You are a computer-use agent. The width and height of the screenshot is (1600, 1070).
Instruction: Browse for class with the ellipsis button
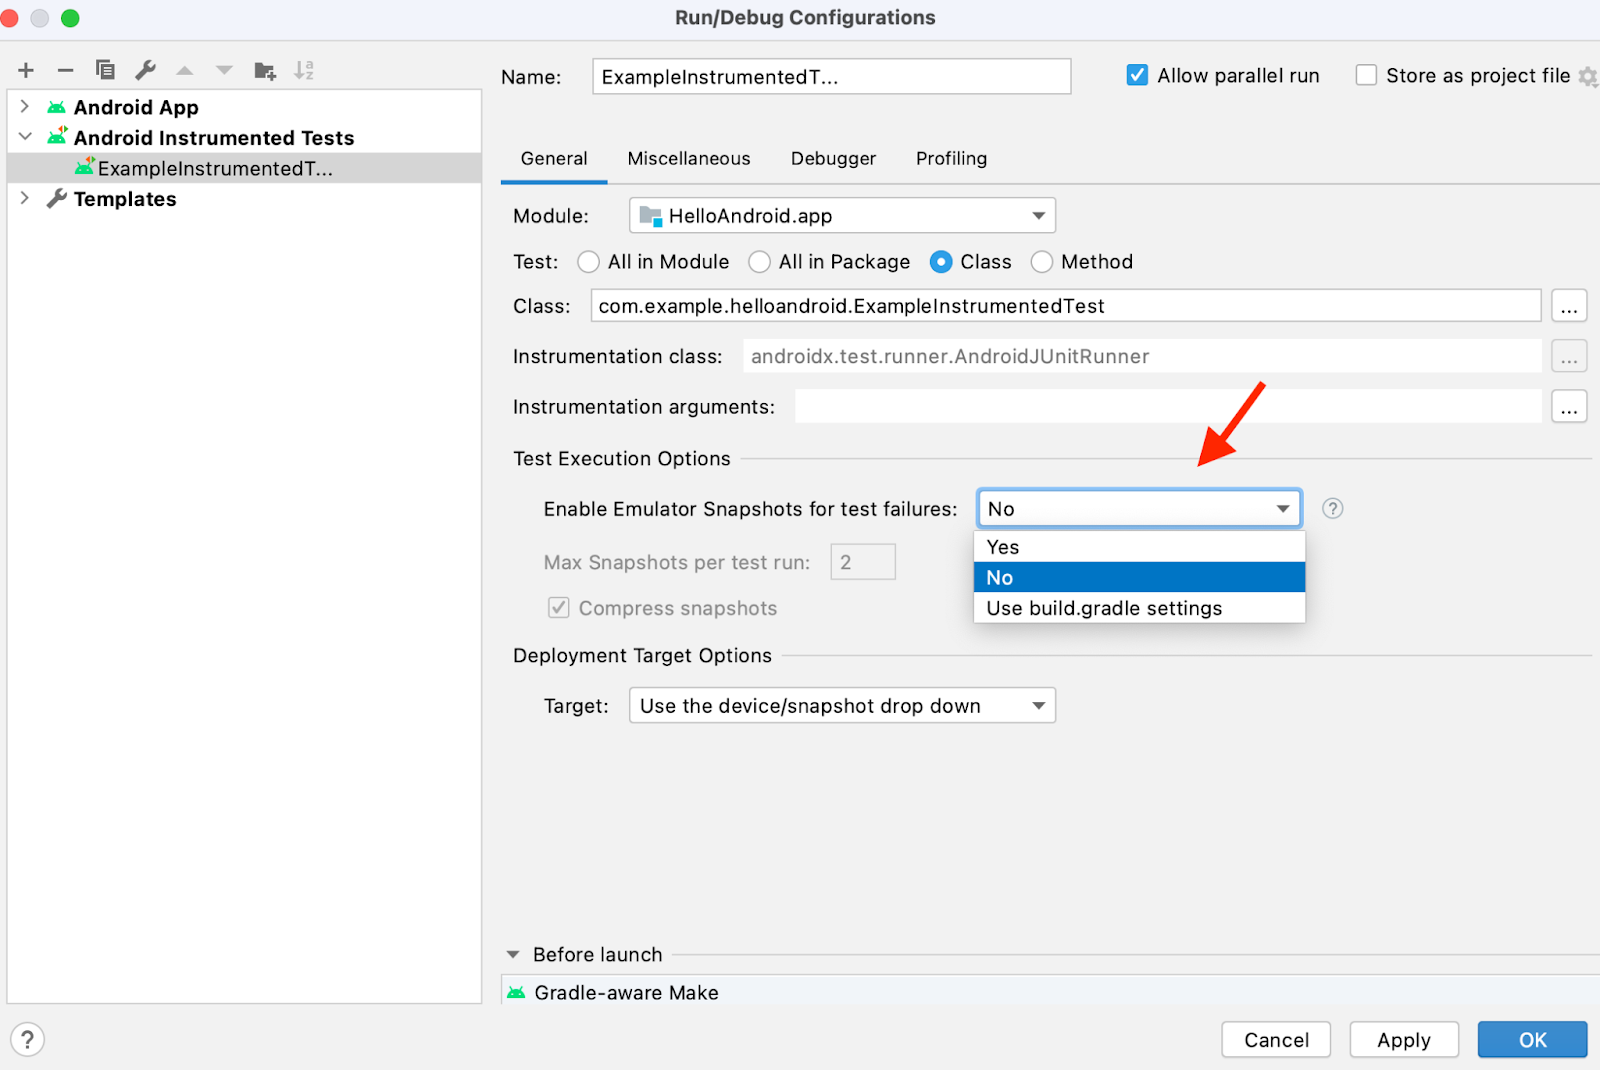point(1569,306)
